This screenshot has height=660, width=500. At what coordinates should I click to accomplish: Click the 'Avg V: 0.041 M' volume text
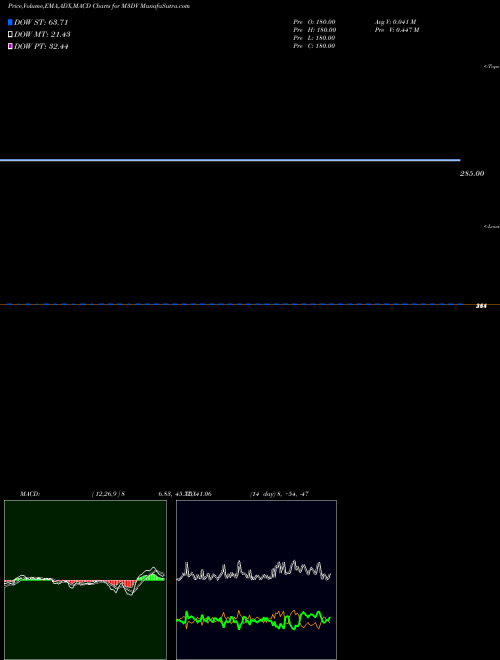pyautogui.click(x=396, y=22)
